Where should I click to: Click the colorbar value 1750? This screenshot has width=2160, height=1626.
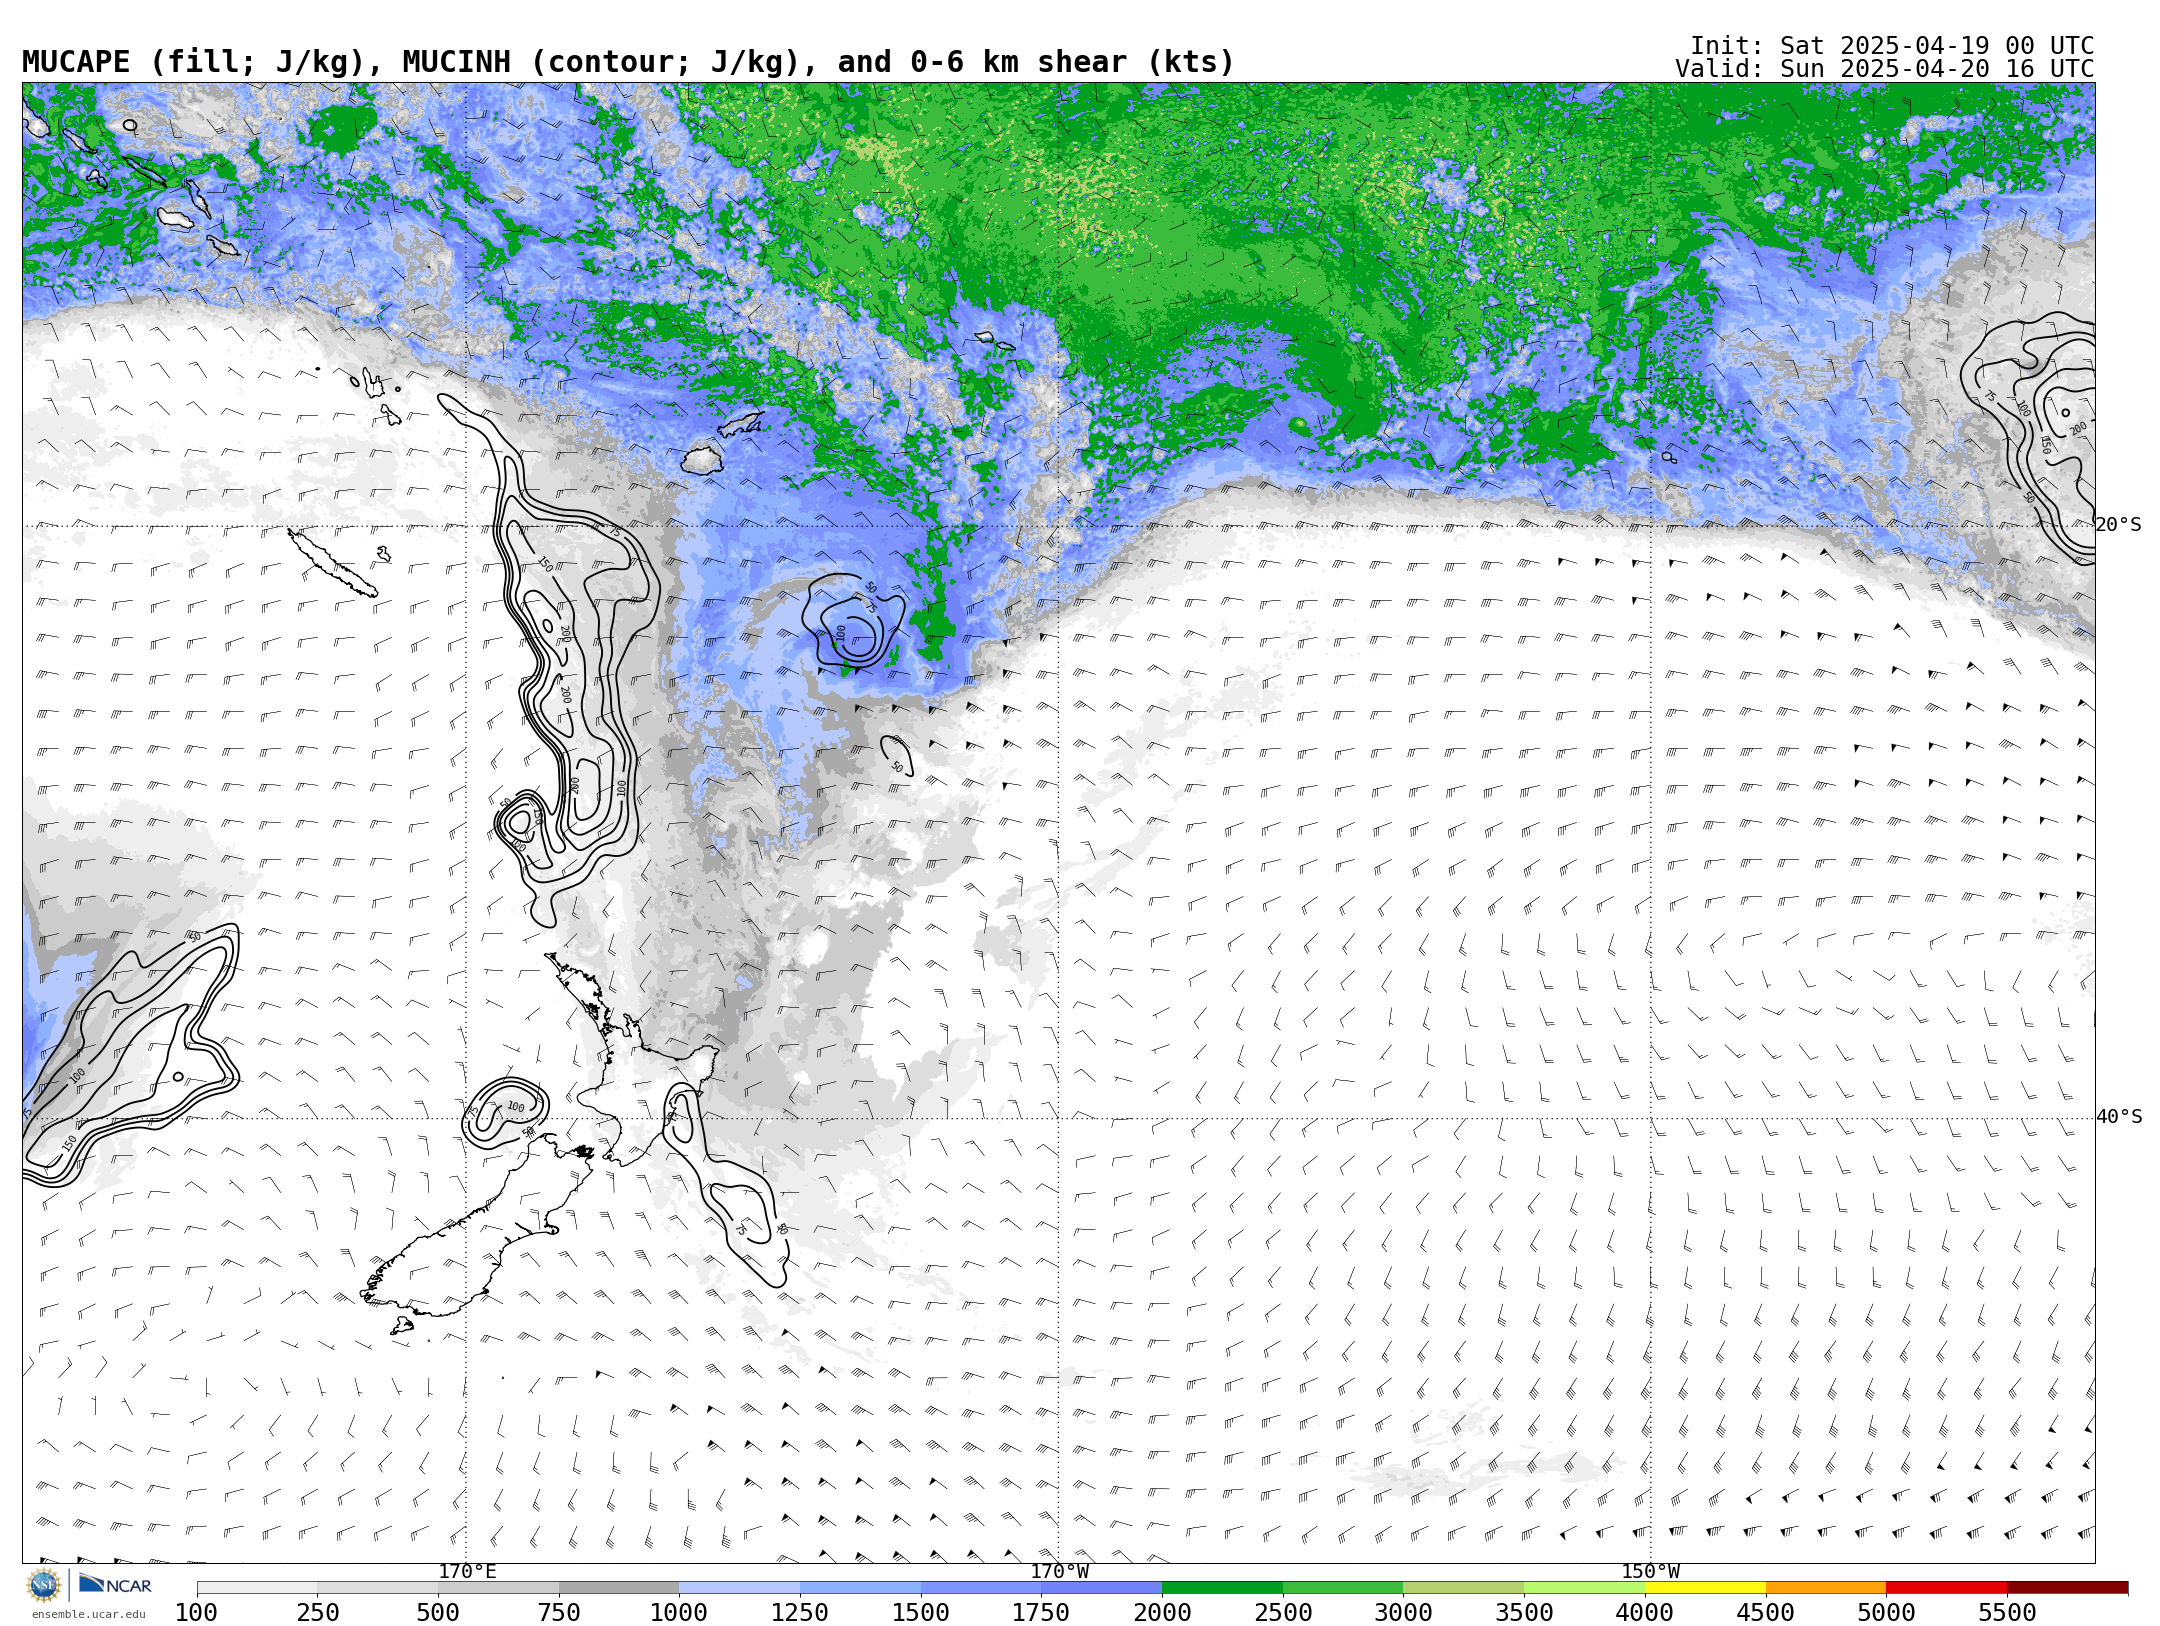tap(1041, 1613)
